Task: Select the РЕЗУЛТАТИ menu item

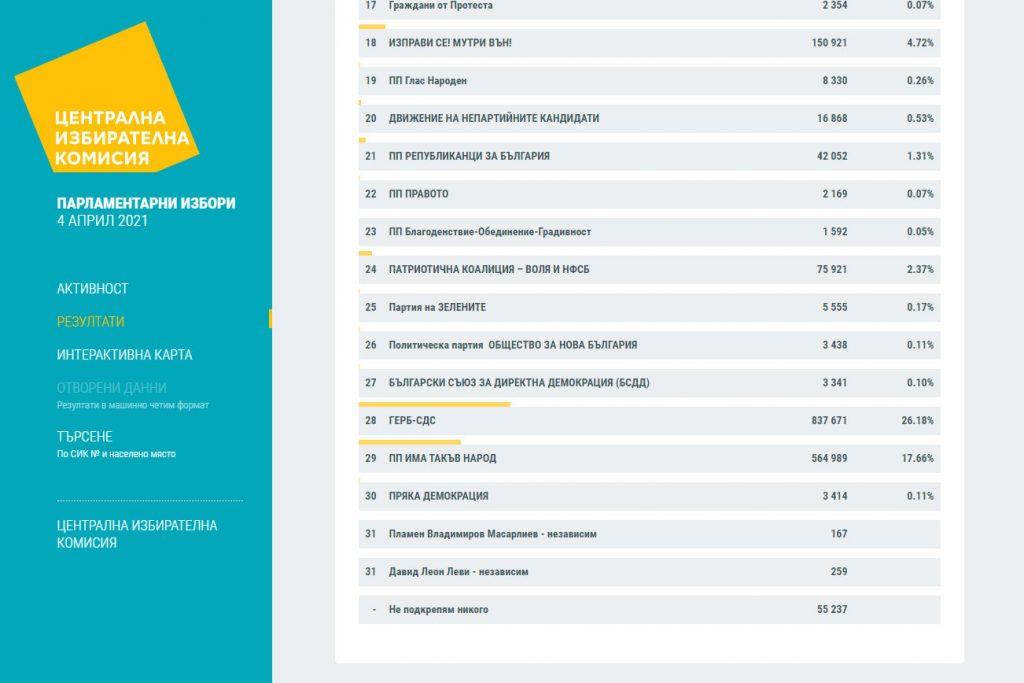Action: 91,321
